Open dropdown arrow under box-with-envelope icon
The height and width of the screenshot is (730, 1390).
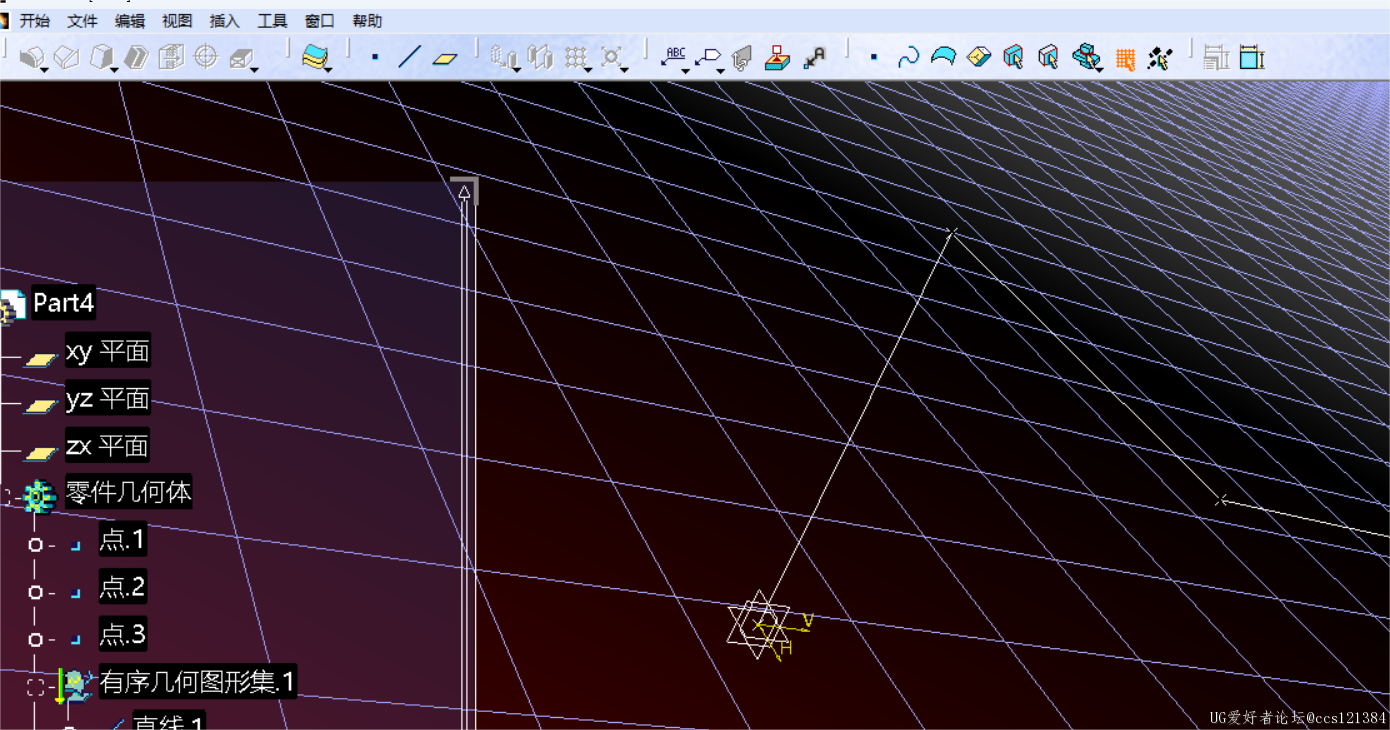tap(253, 70)
